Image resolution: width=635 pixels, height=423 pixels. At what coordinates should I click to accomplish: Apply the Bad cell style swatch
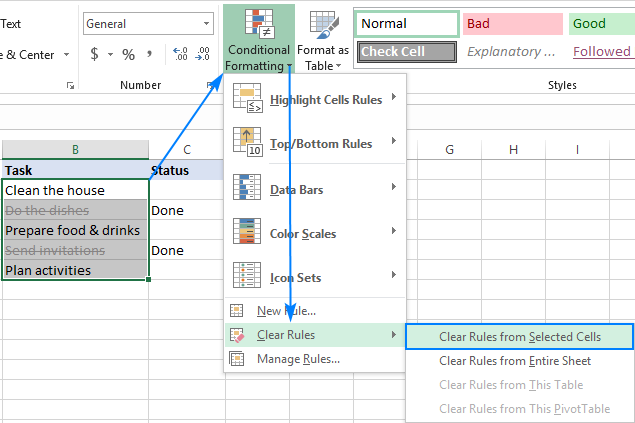point(510,24)
